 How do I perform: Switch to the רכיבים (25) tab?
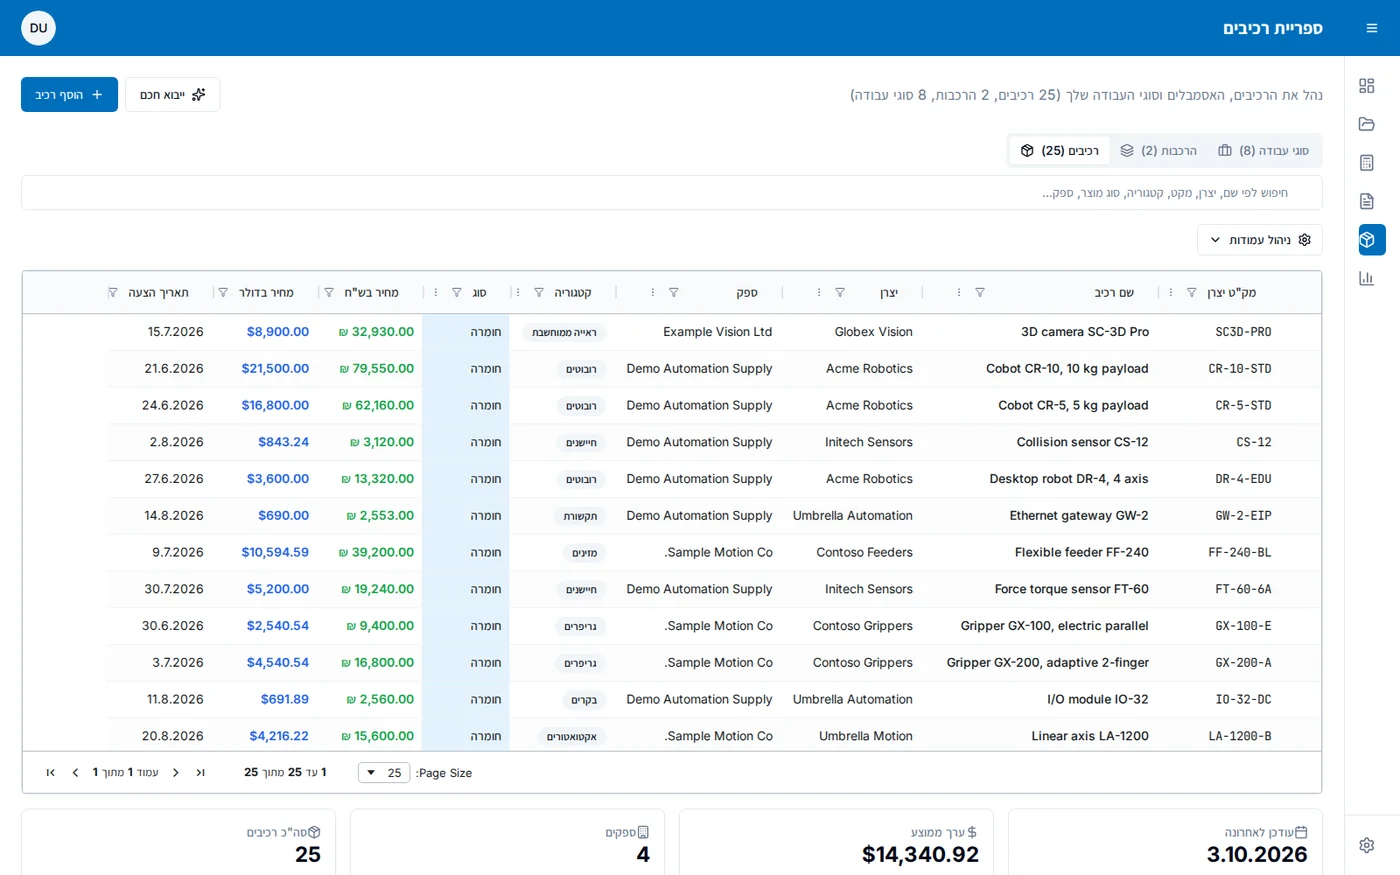pos(1060,151)
